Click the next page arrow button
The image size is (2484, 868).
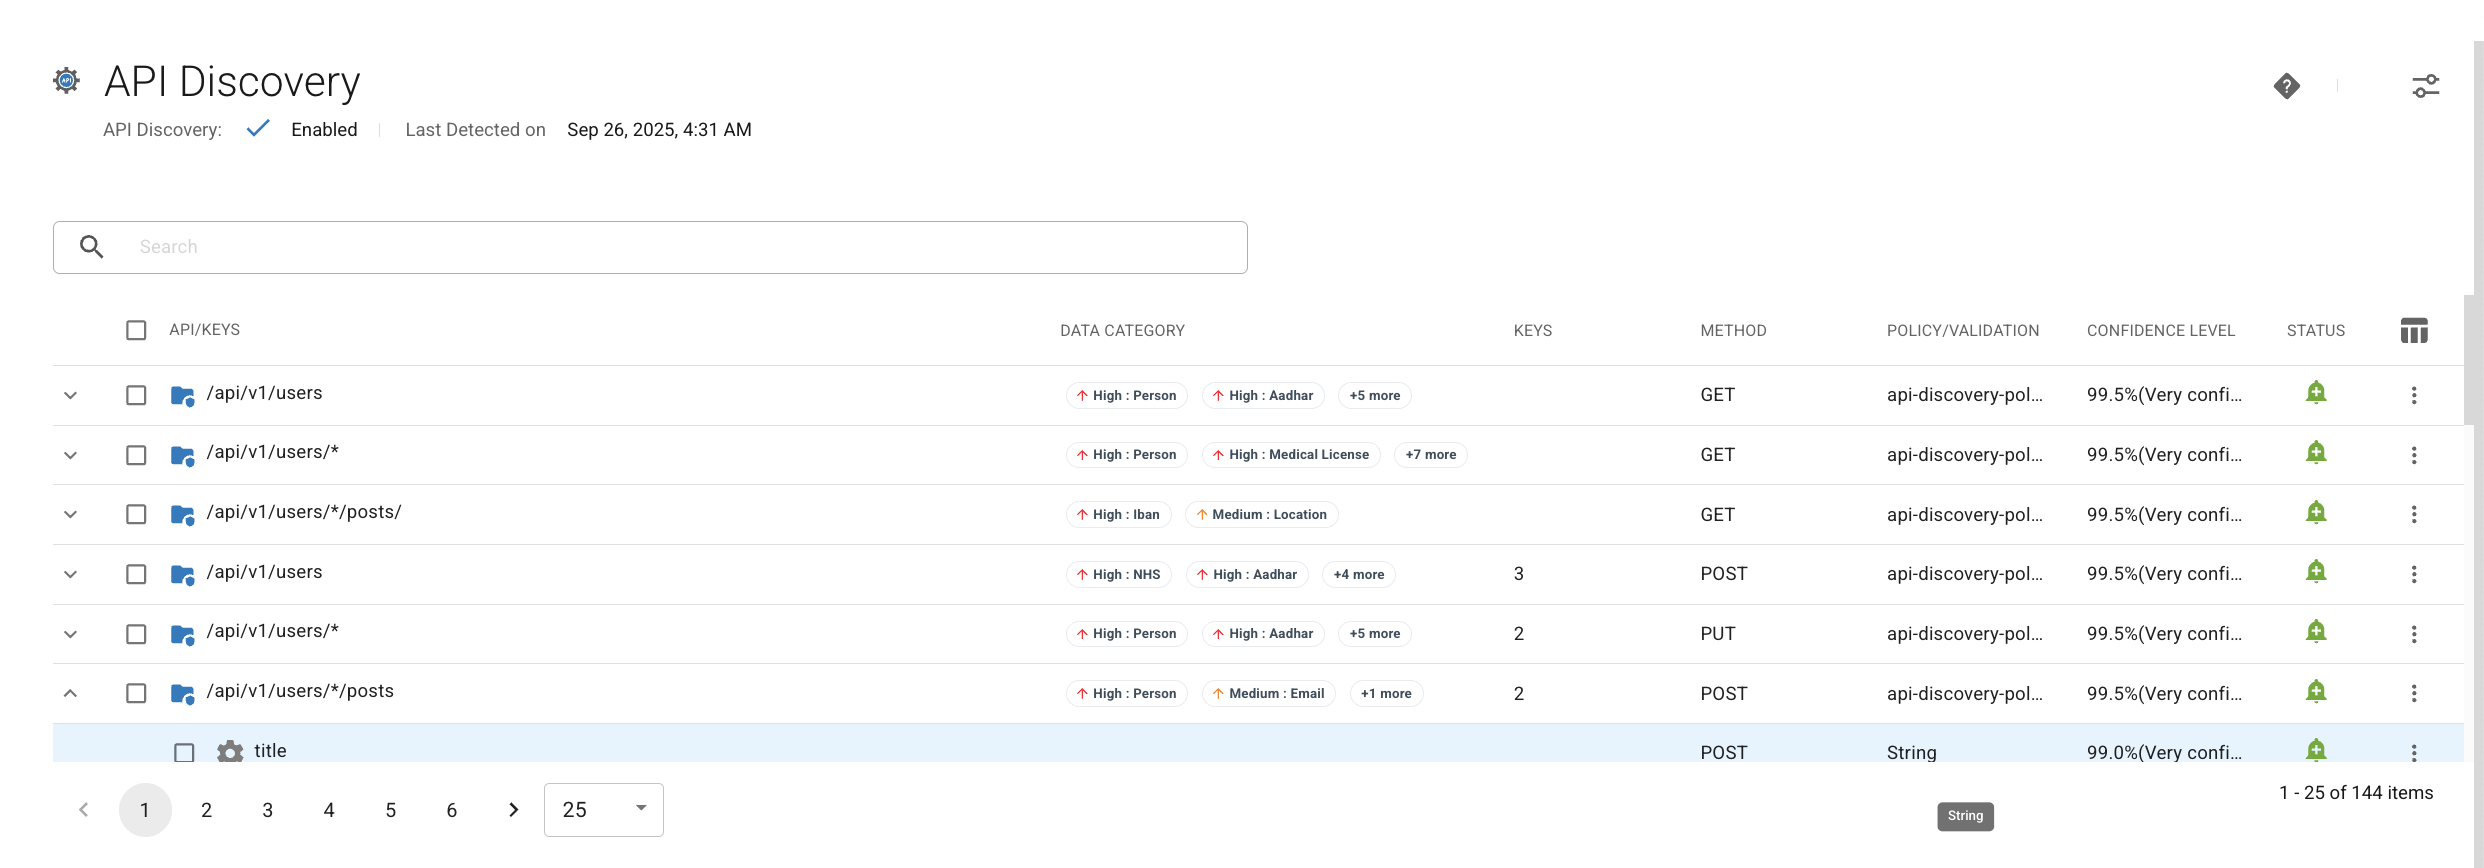[513, 810]
